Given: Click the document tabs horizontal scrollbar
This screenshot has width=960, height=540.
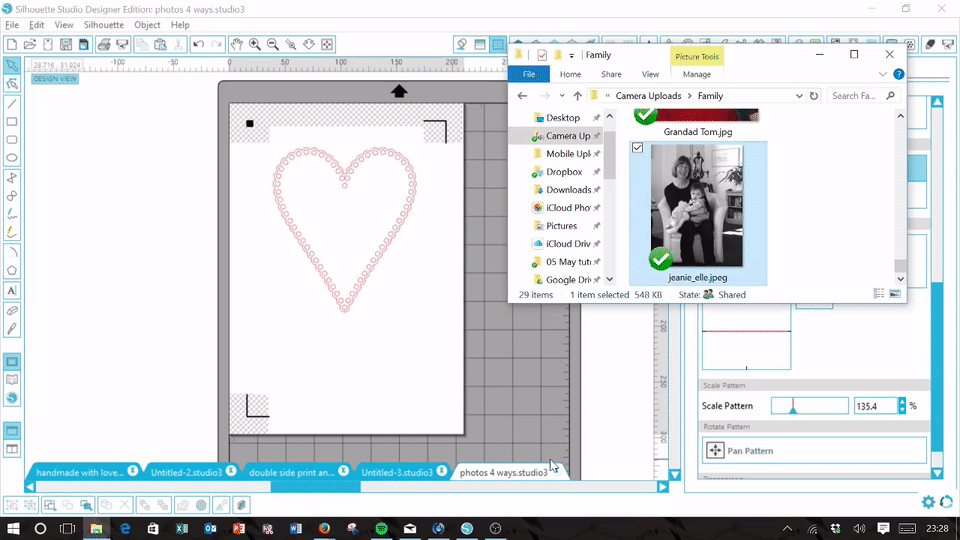Looking at the screenshot, I should (x=347, y=487).
